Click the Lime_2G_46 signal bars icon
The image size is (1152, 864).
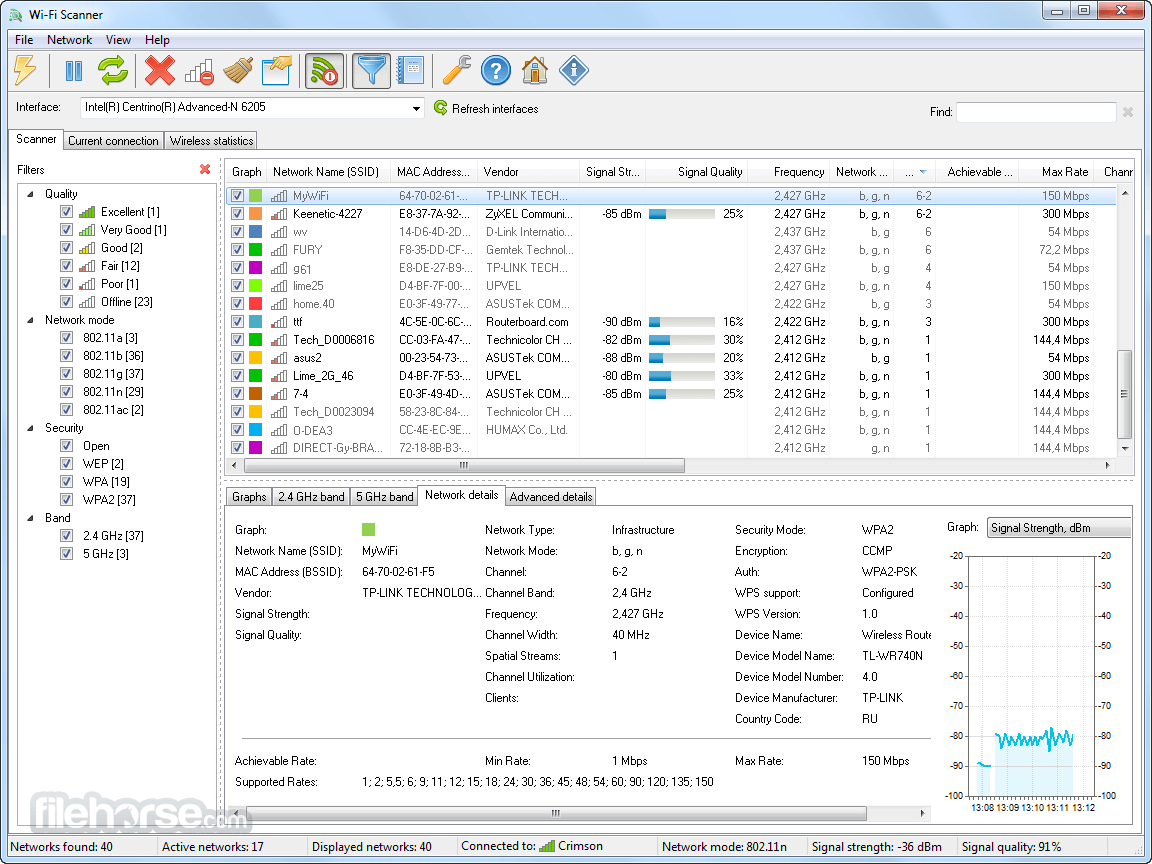click(x=278, y=376)
